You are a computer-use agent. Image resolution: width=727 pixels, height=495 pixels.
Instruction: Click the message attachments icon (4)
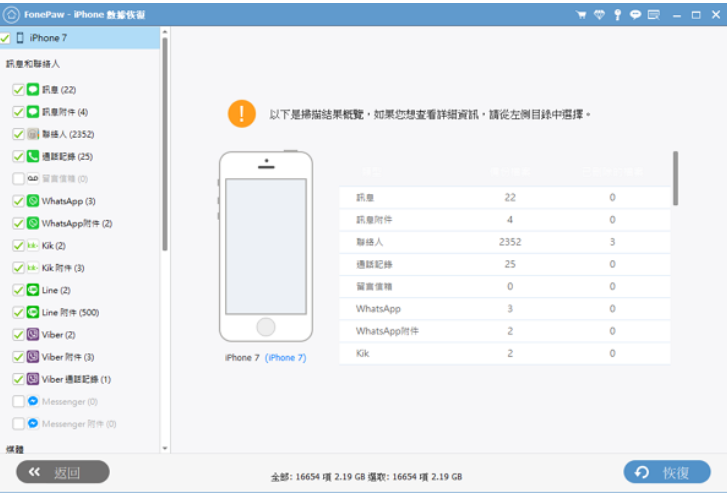point(32,112)
